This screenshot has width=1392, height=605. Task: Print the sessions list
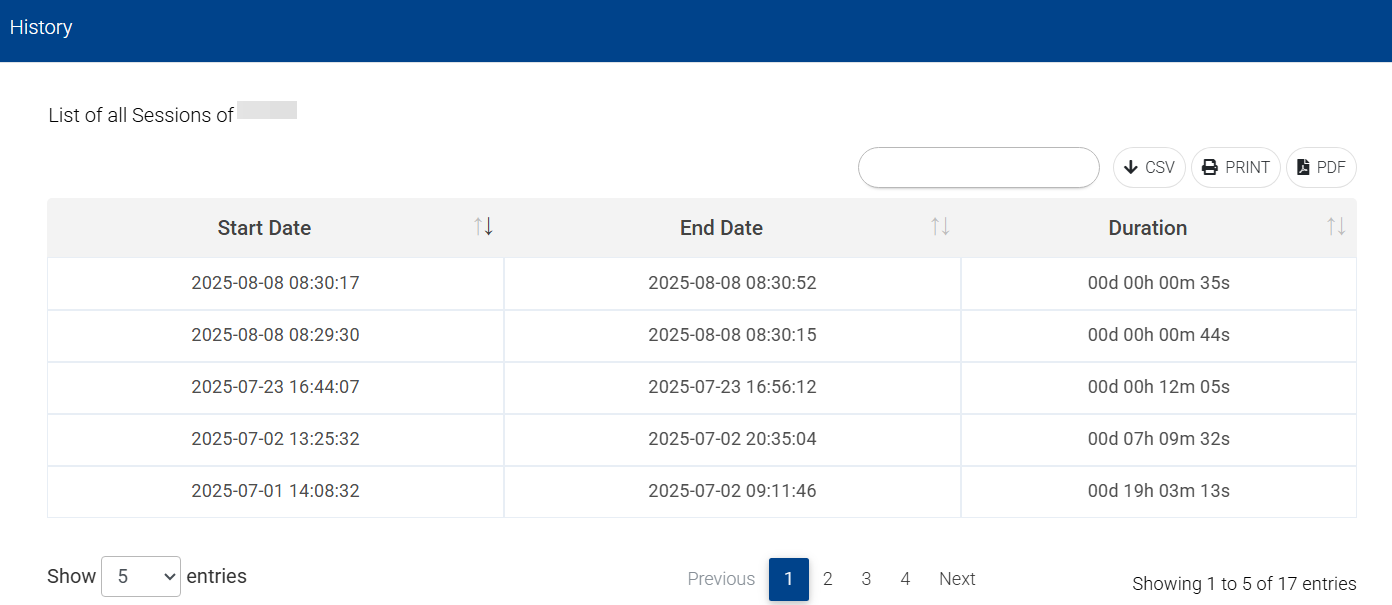tap(1236, 167)
